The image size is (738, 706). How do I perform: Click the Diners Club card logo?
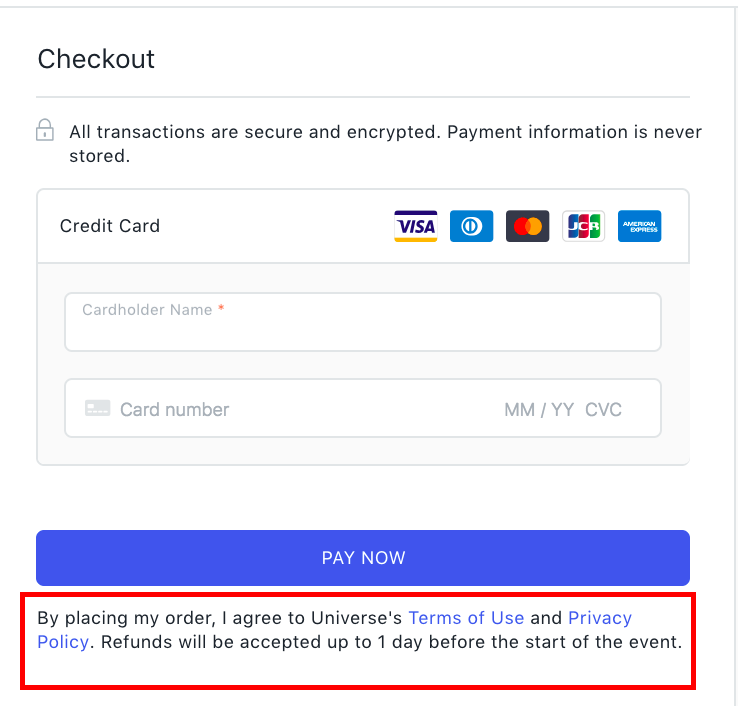[471, 226]
